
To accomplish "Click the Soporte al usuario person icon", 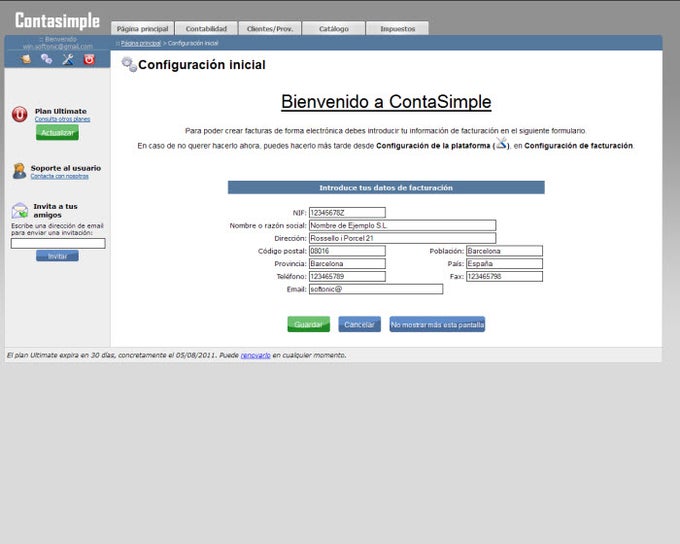I will click(x=19, y=171).
